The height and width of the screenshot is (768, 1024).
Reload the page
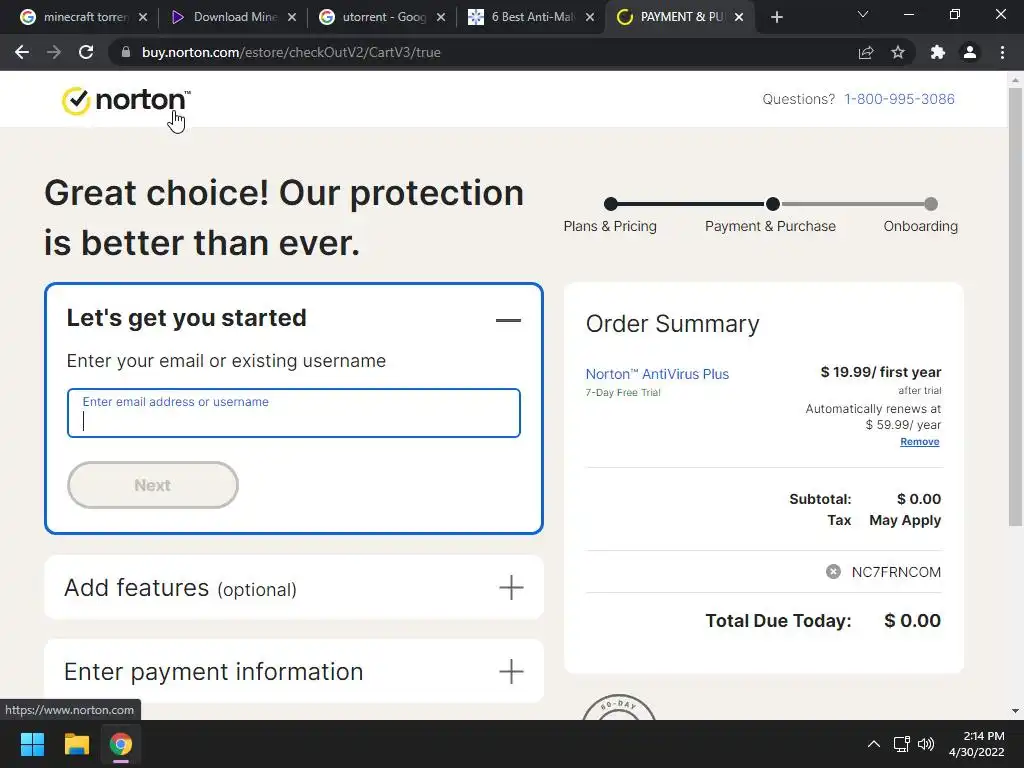[86, 52]
